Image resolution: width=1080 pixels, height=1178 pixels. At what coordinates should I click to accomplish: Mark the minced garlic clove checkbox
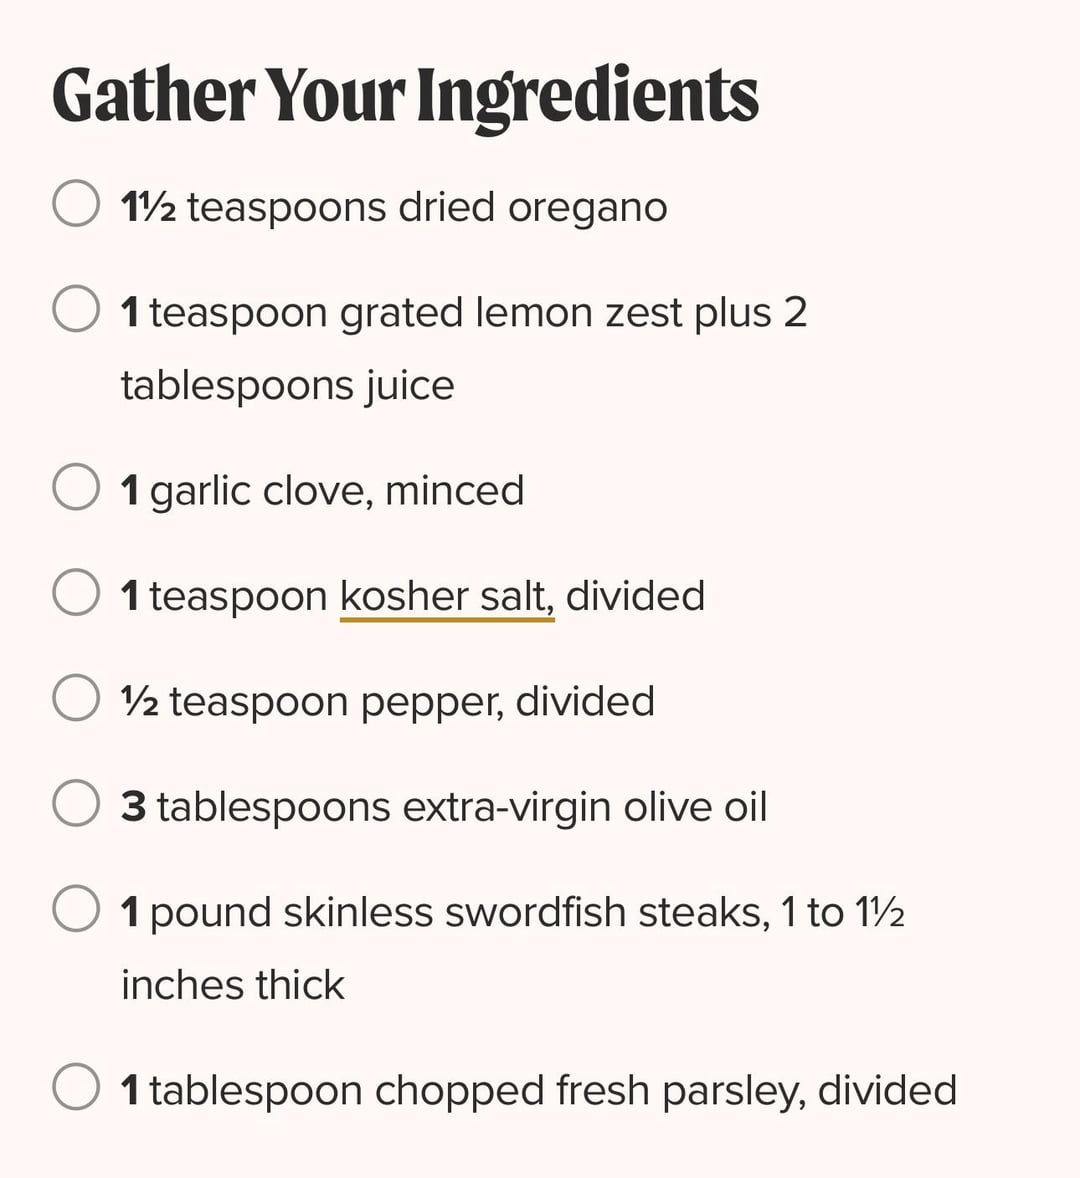tap(76, 487)
